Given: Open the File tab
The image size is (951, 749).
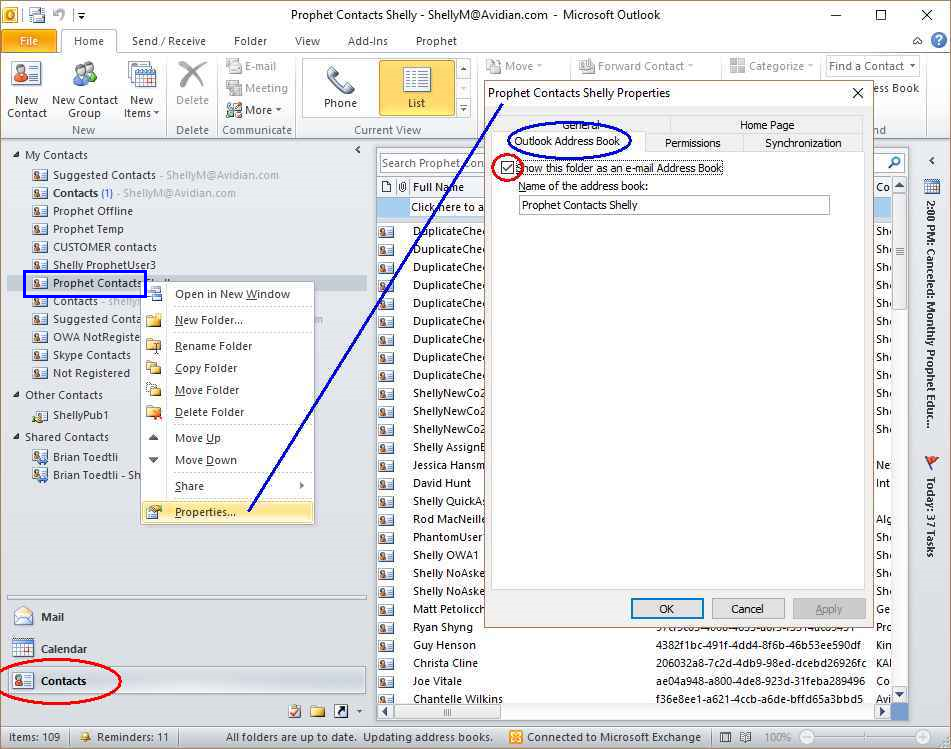Looking at the screenshot, I should point(29,41).
